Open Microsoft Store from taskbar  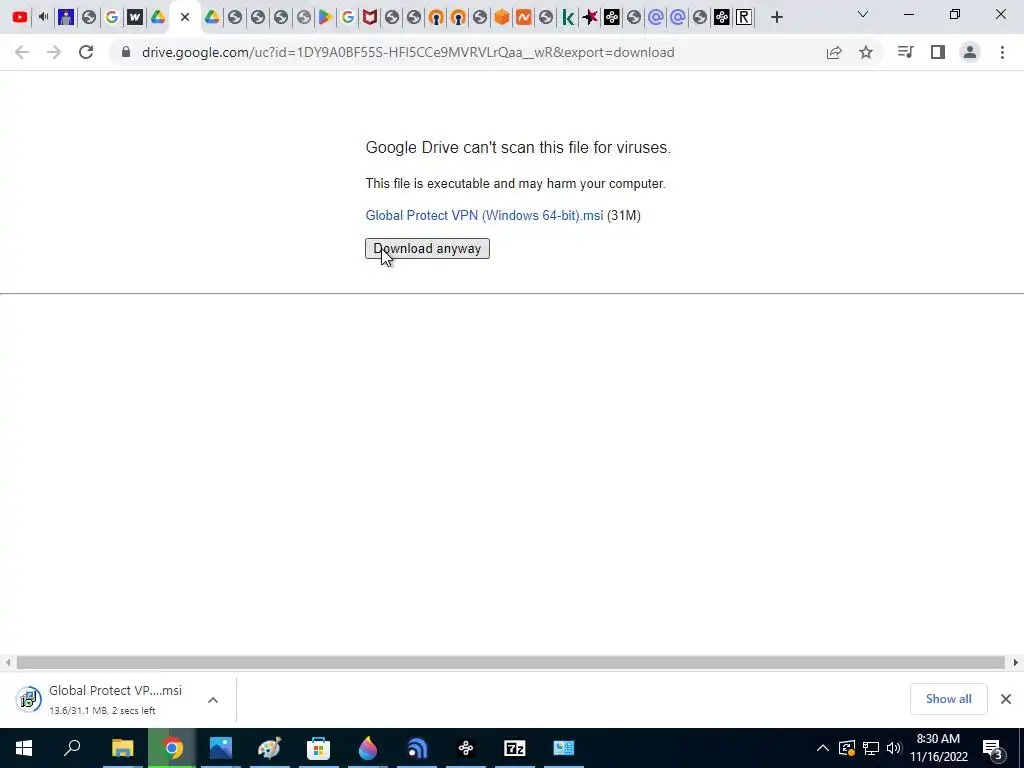pos(318,748)
